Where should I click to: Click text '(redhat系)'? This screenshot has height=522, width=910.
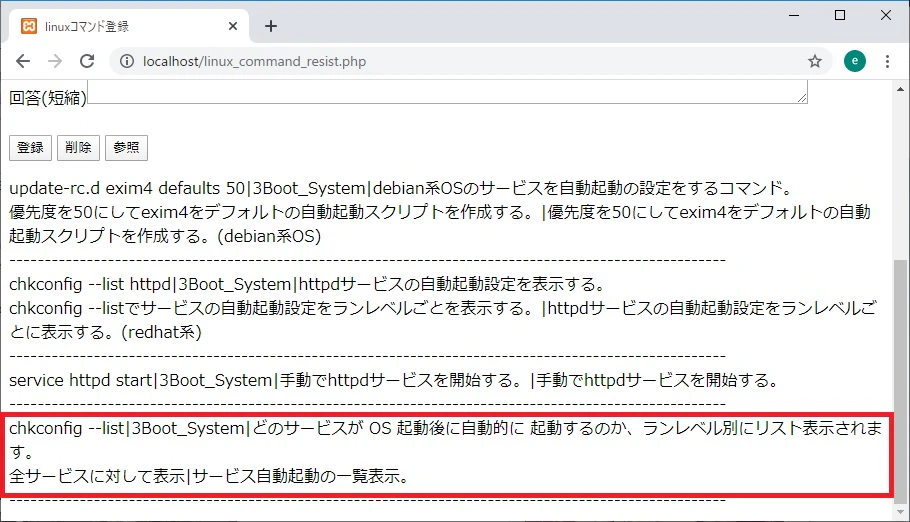161,332
